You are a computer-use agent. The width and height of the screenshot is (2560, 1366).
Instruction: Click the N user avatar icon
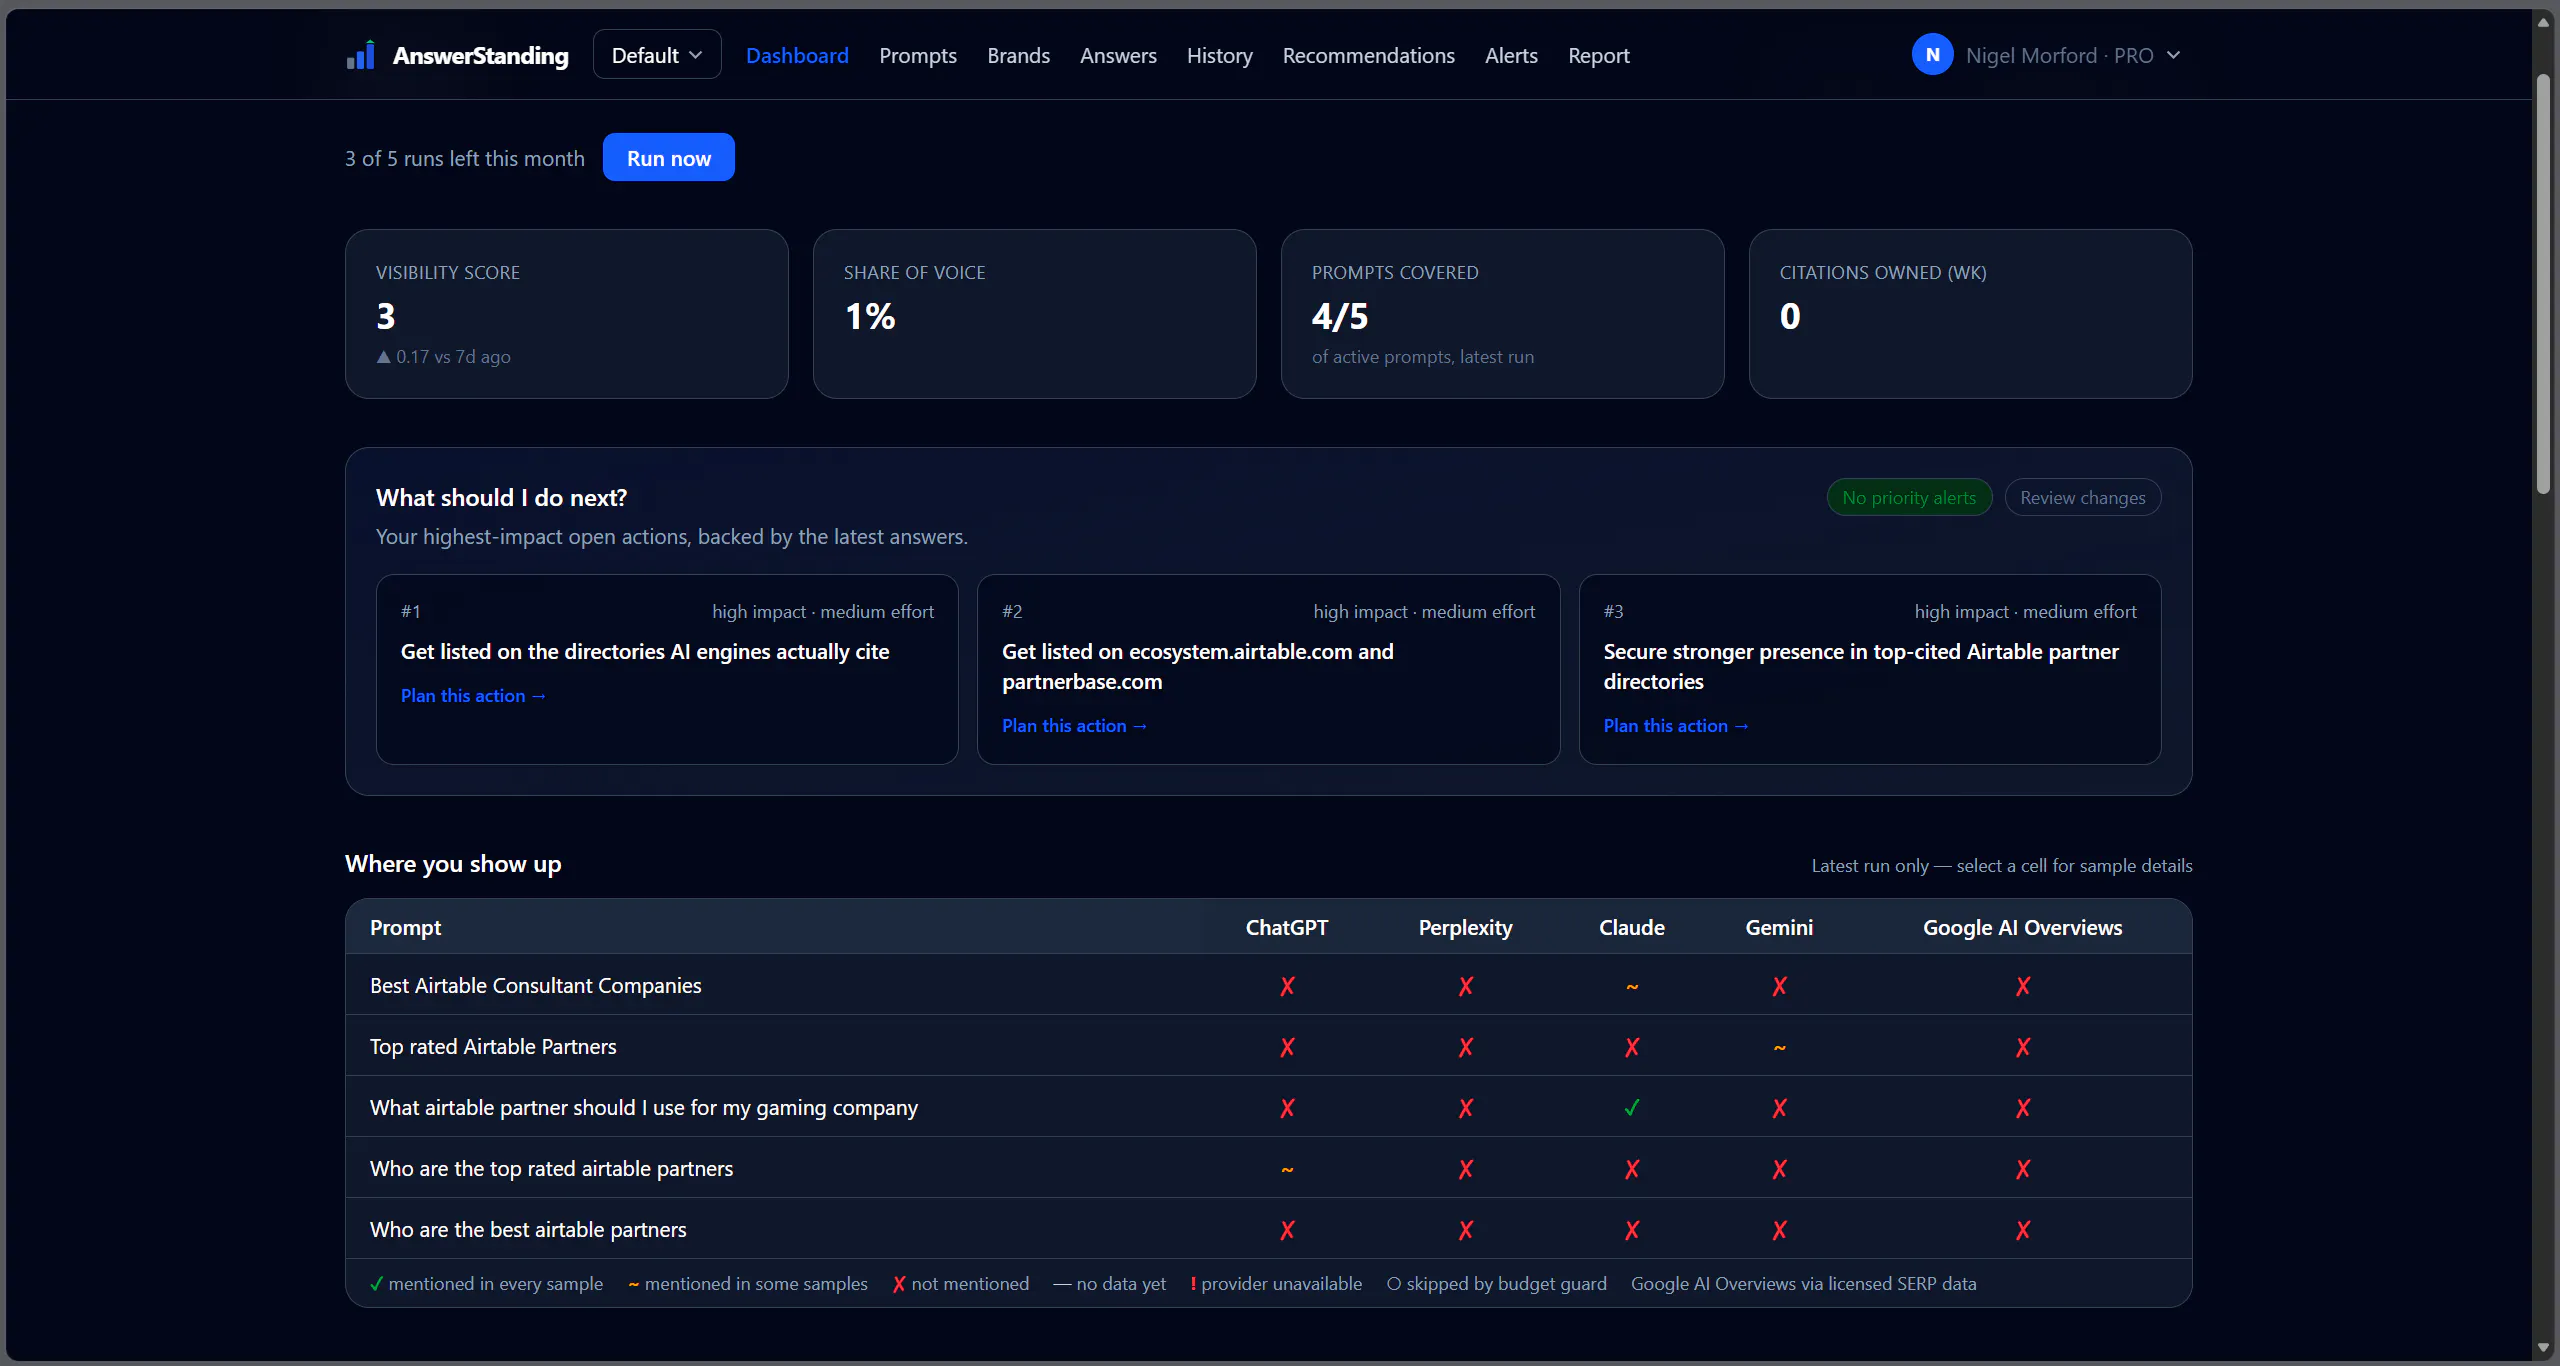tap(1932, 55)
